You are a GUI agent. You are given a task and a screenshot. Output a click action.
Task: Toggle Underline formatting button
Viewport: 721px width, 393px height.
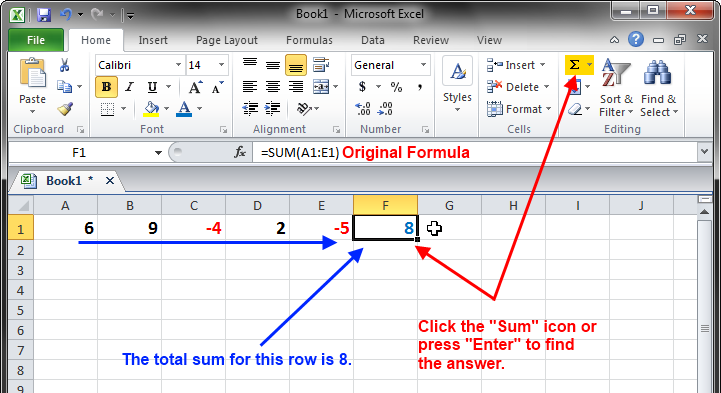[152, 87]
